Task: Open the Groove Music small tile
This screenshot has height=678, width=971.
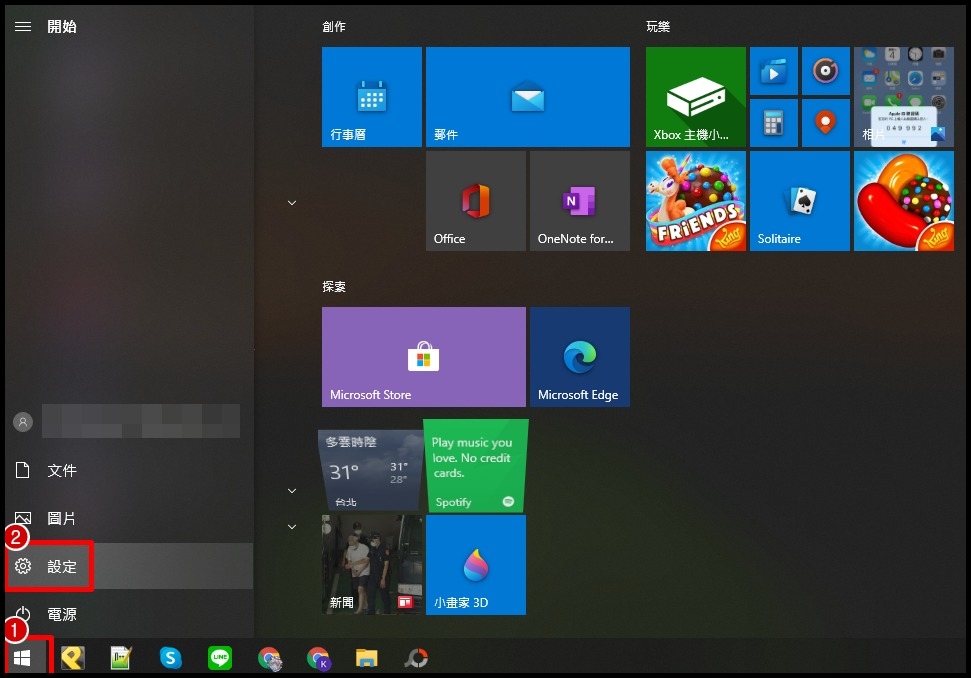Action: (825, 71)
